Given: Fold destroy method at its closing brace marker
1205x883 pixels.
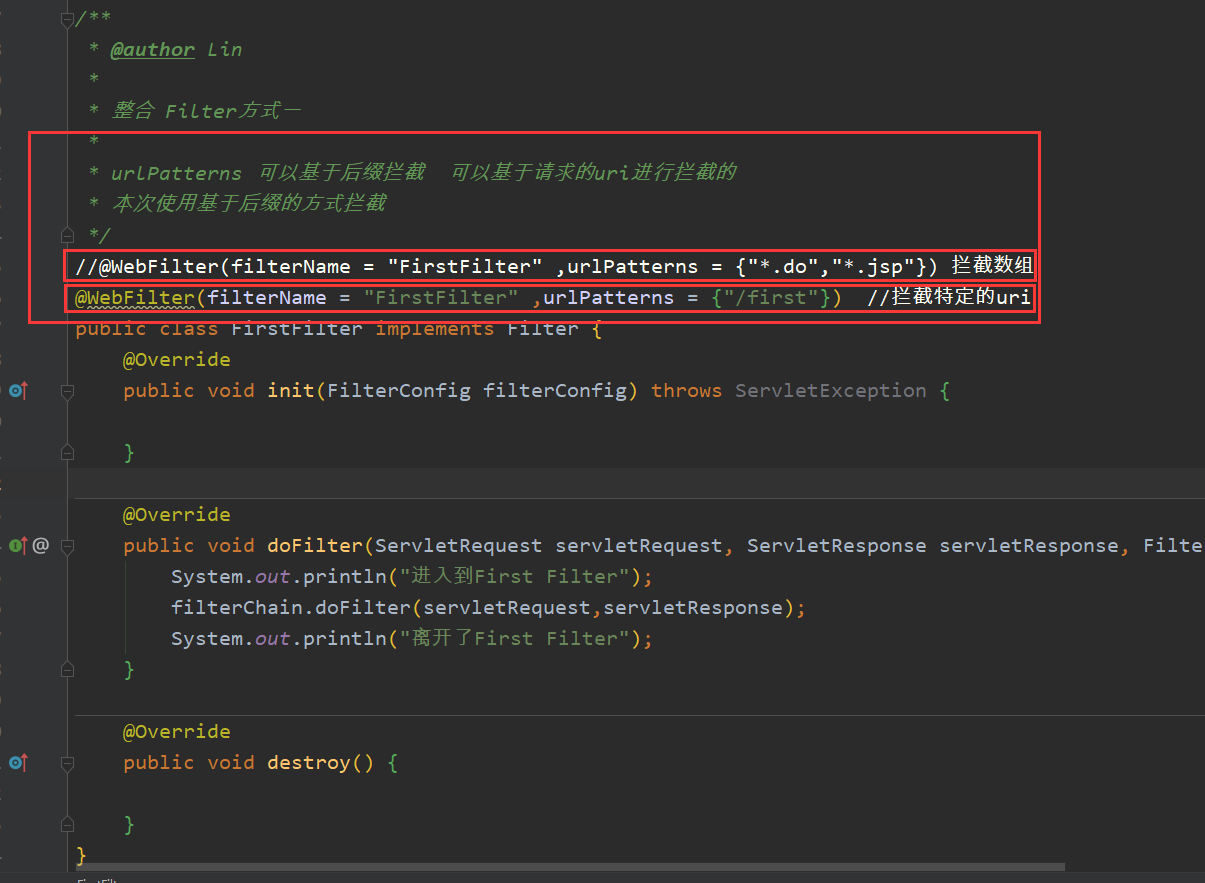Looking at the screenshot, I should click(67, 825).
